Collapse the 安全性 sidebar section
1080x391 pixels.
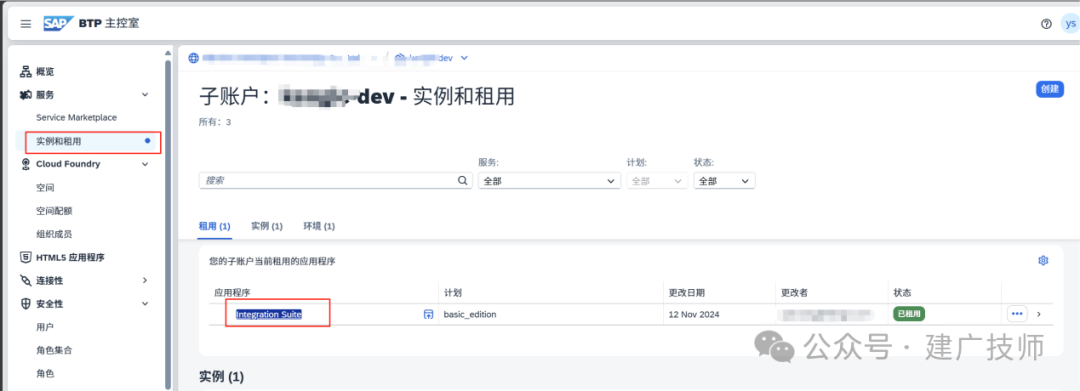pyautogui.click(x=145, y=304)
